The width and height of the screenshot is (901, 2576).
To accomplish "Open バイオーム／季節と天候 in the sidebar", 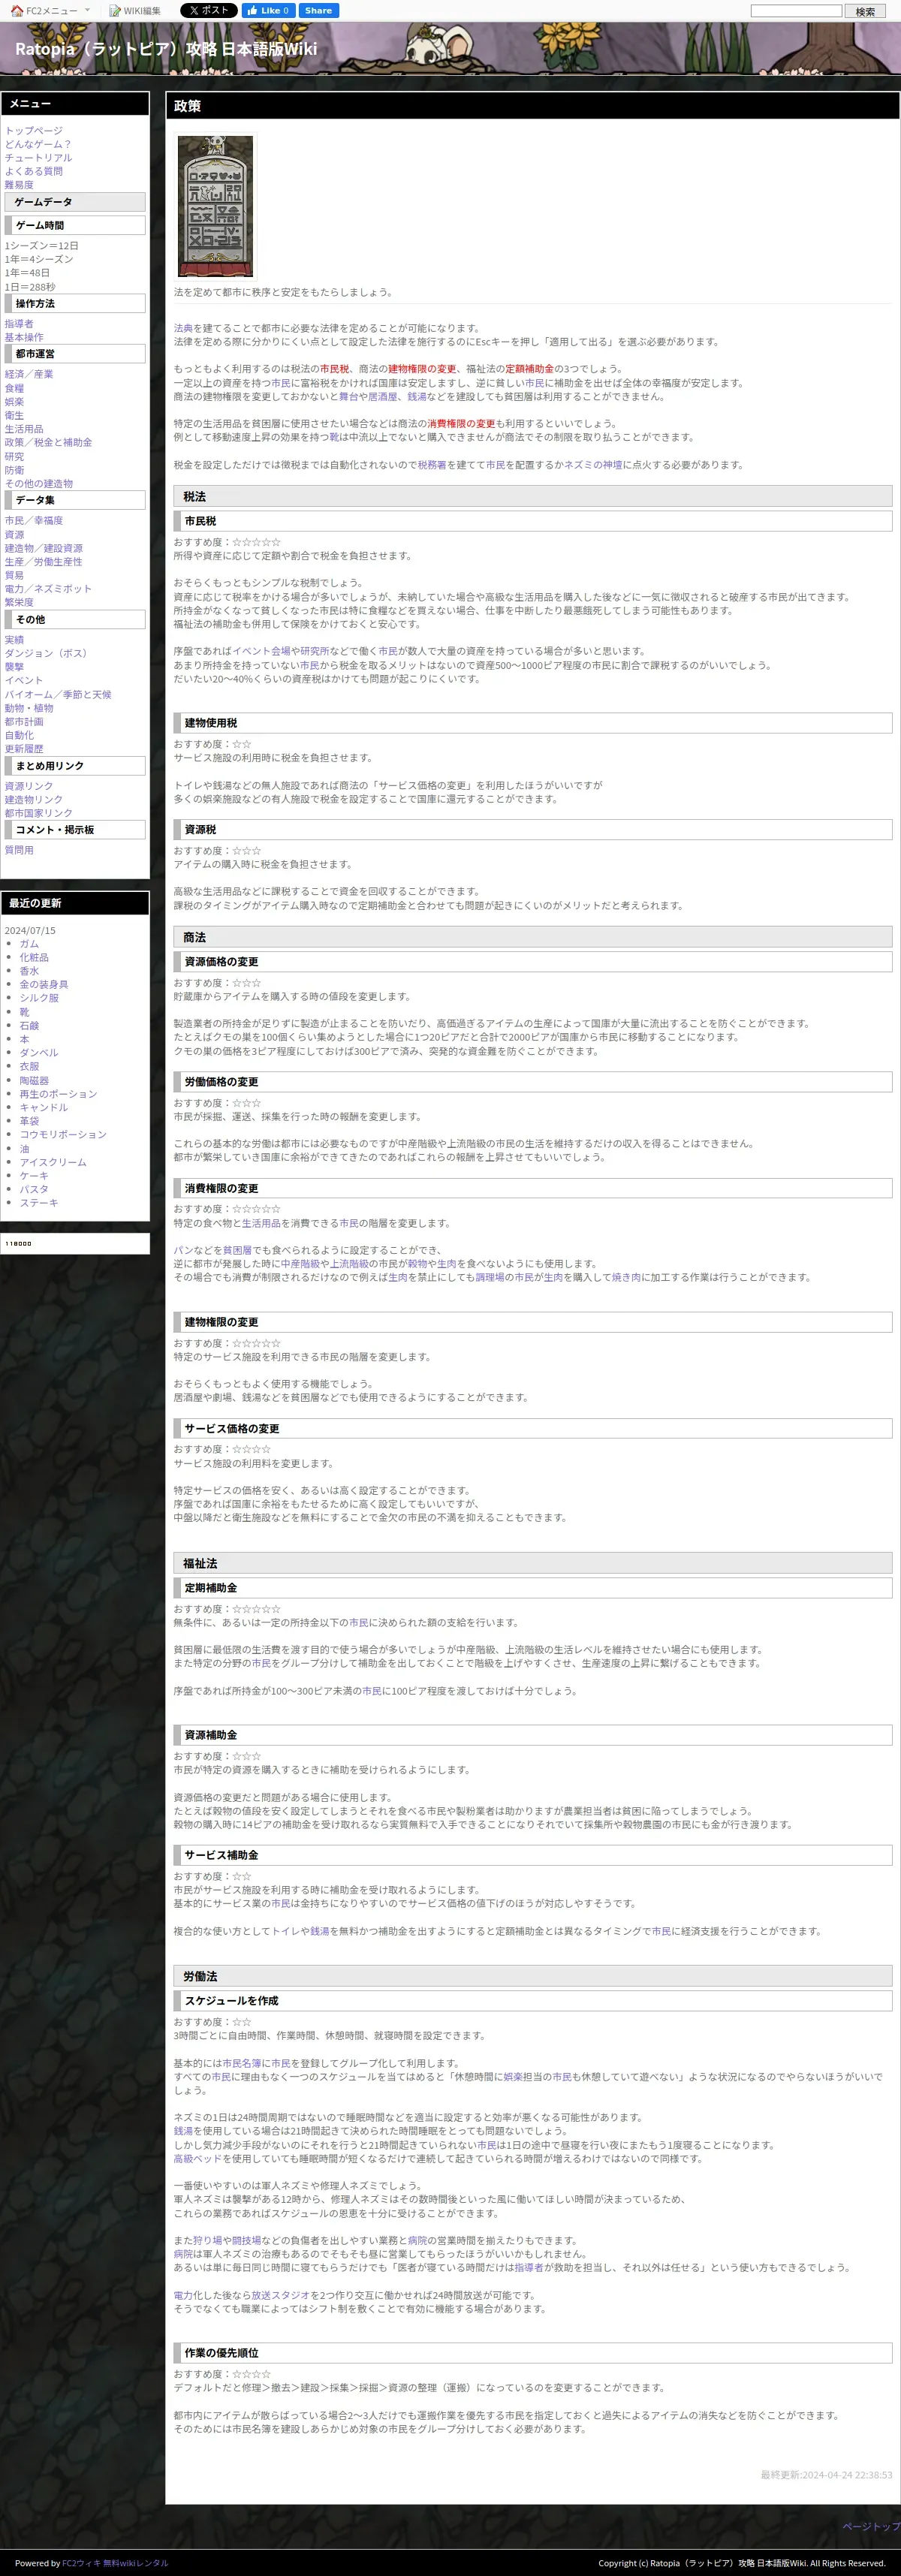I will pyautogui.click(x=58, y=694).
